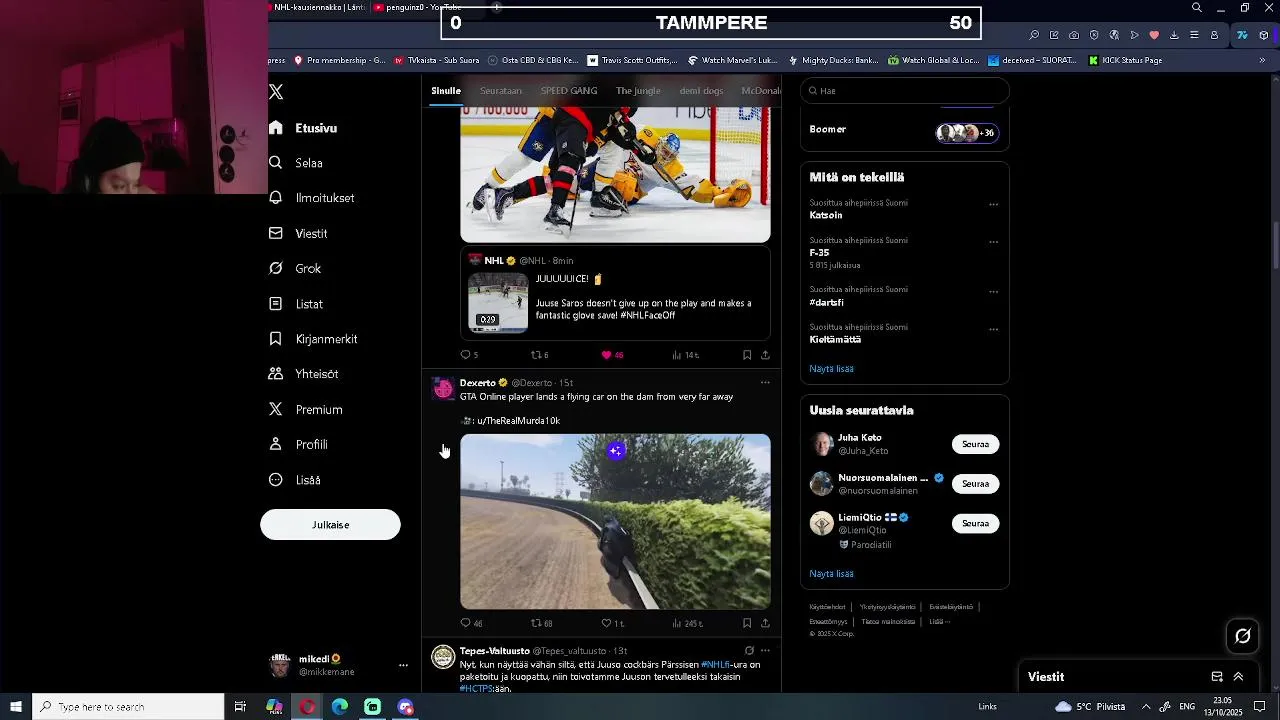Open Windows Start menu
The height and width of the screenshot is (720, 1280).
(x=16, y=707)
